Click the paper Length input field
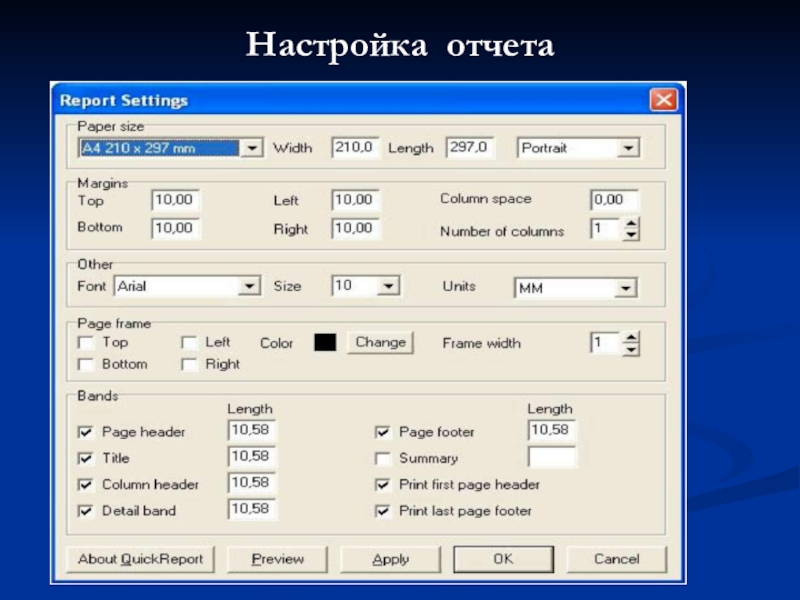The height and width of the screenshot is (600, 800). coord(470,147)
